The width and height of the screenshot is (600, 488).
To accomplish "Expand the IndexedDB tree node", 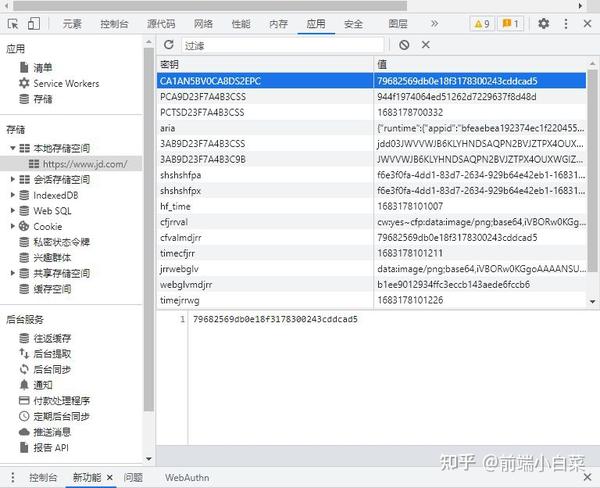I will click(x=13, y=195).
